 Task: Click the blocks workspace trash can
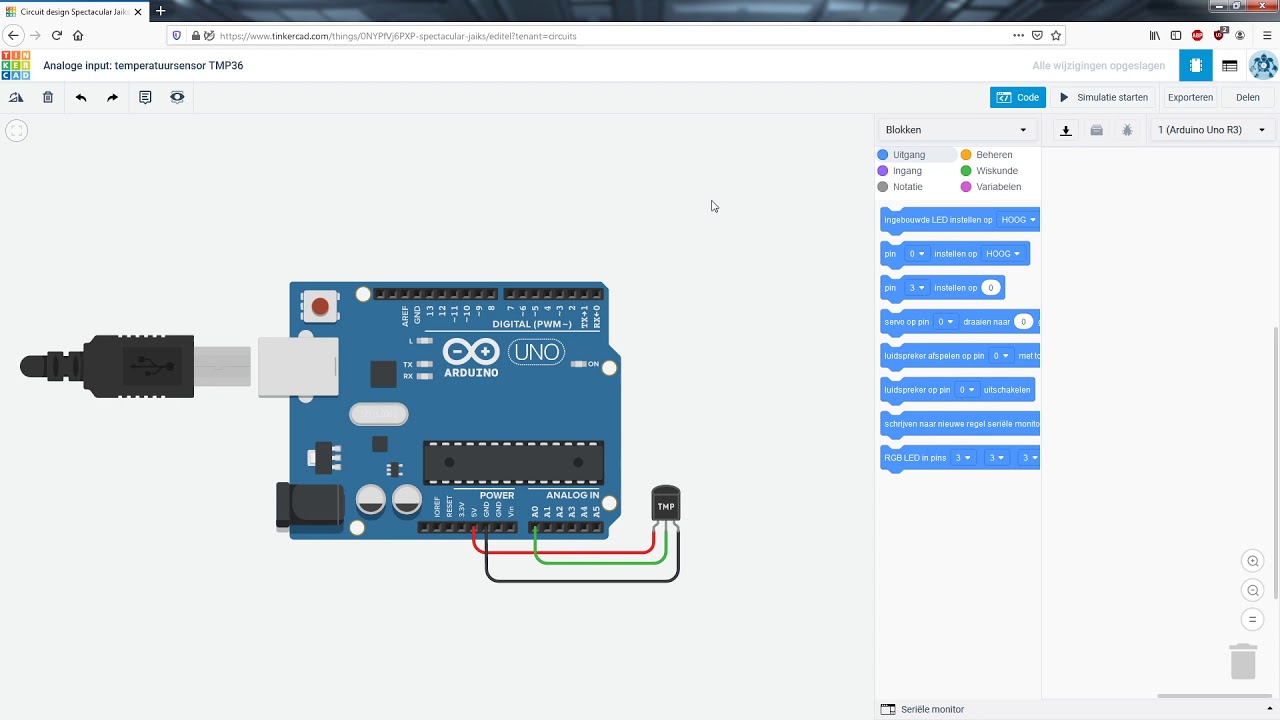[1243, 661]
